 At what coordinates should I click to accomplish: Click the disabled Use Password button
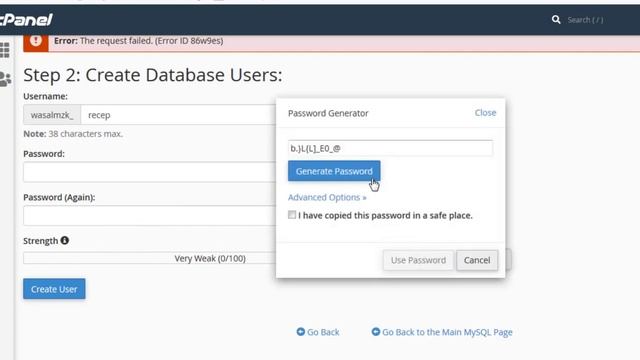point(418,260)
